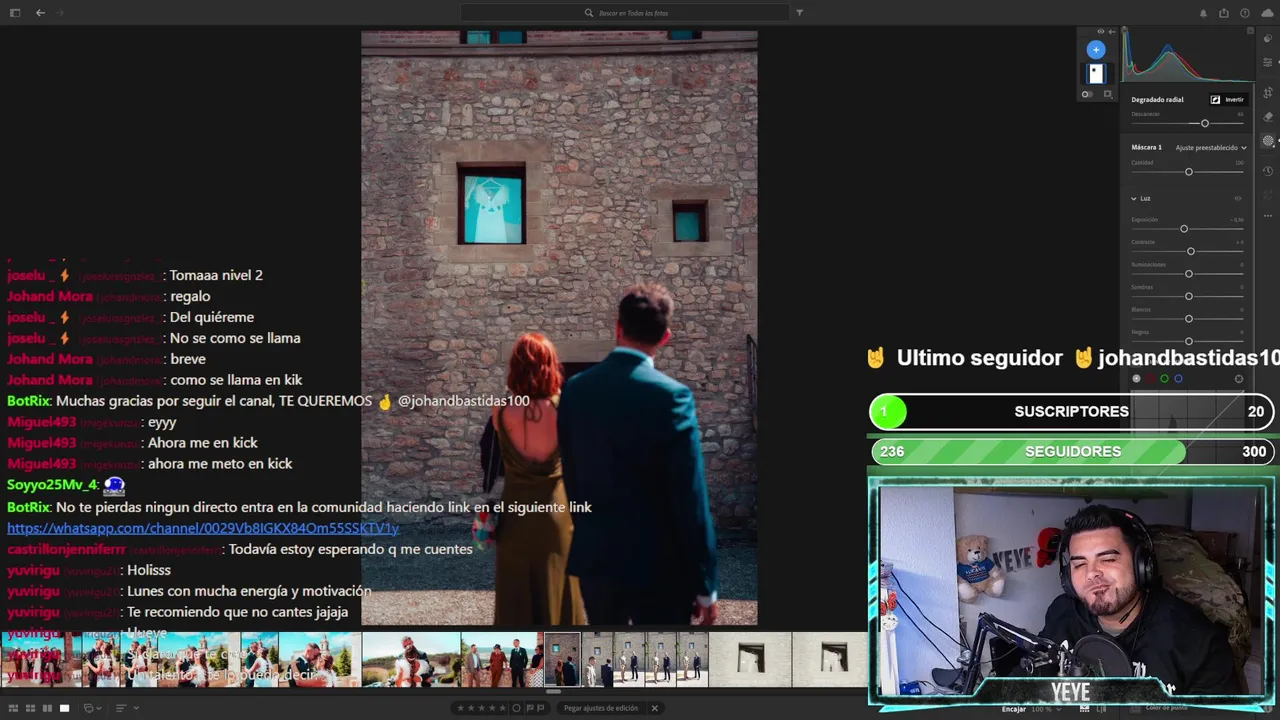Flag photo as picked

(530, 708)
